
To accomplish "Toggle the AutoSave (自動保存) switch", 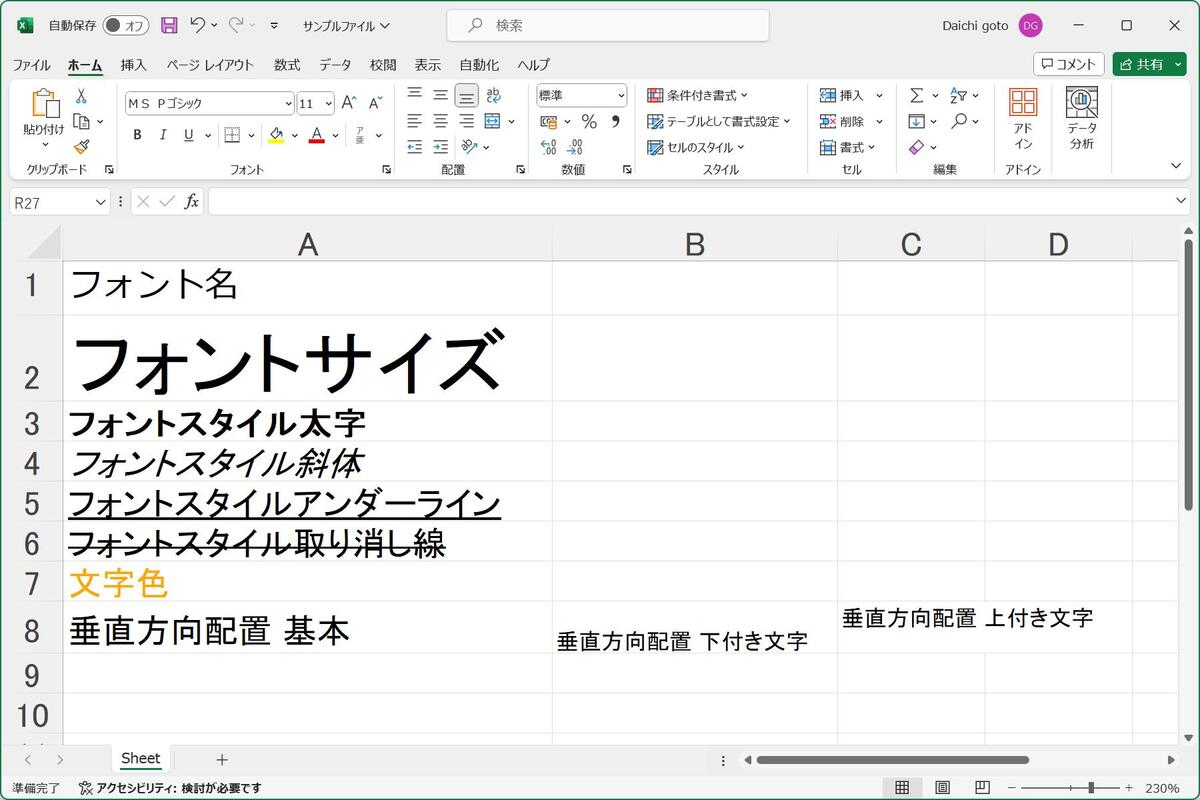I will 126,25.
